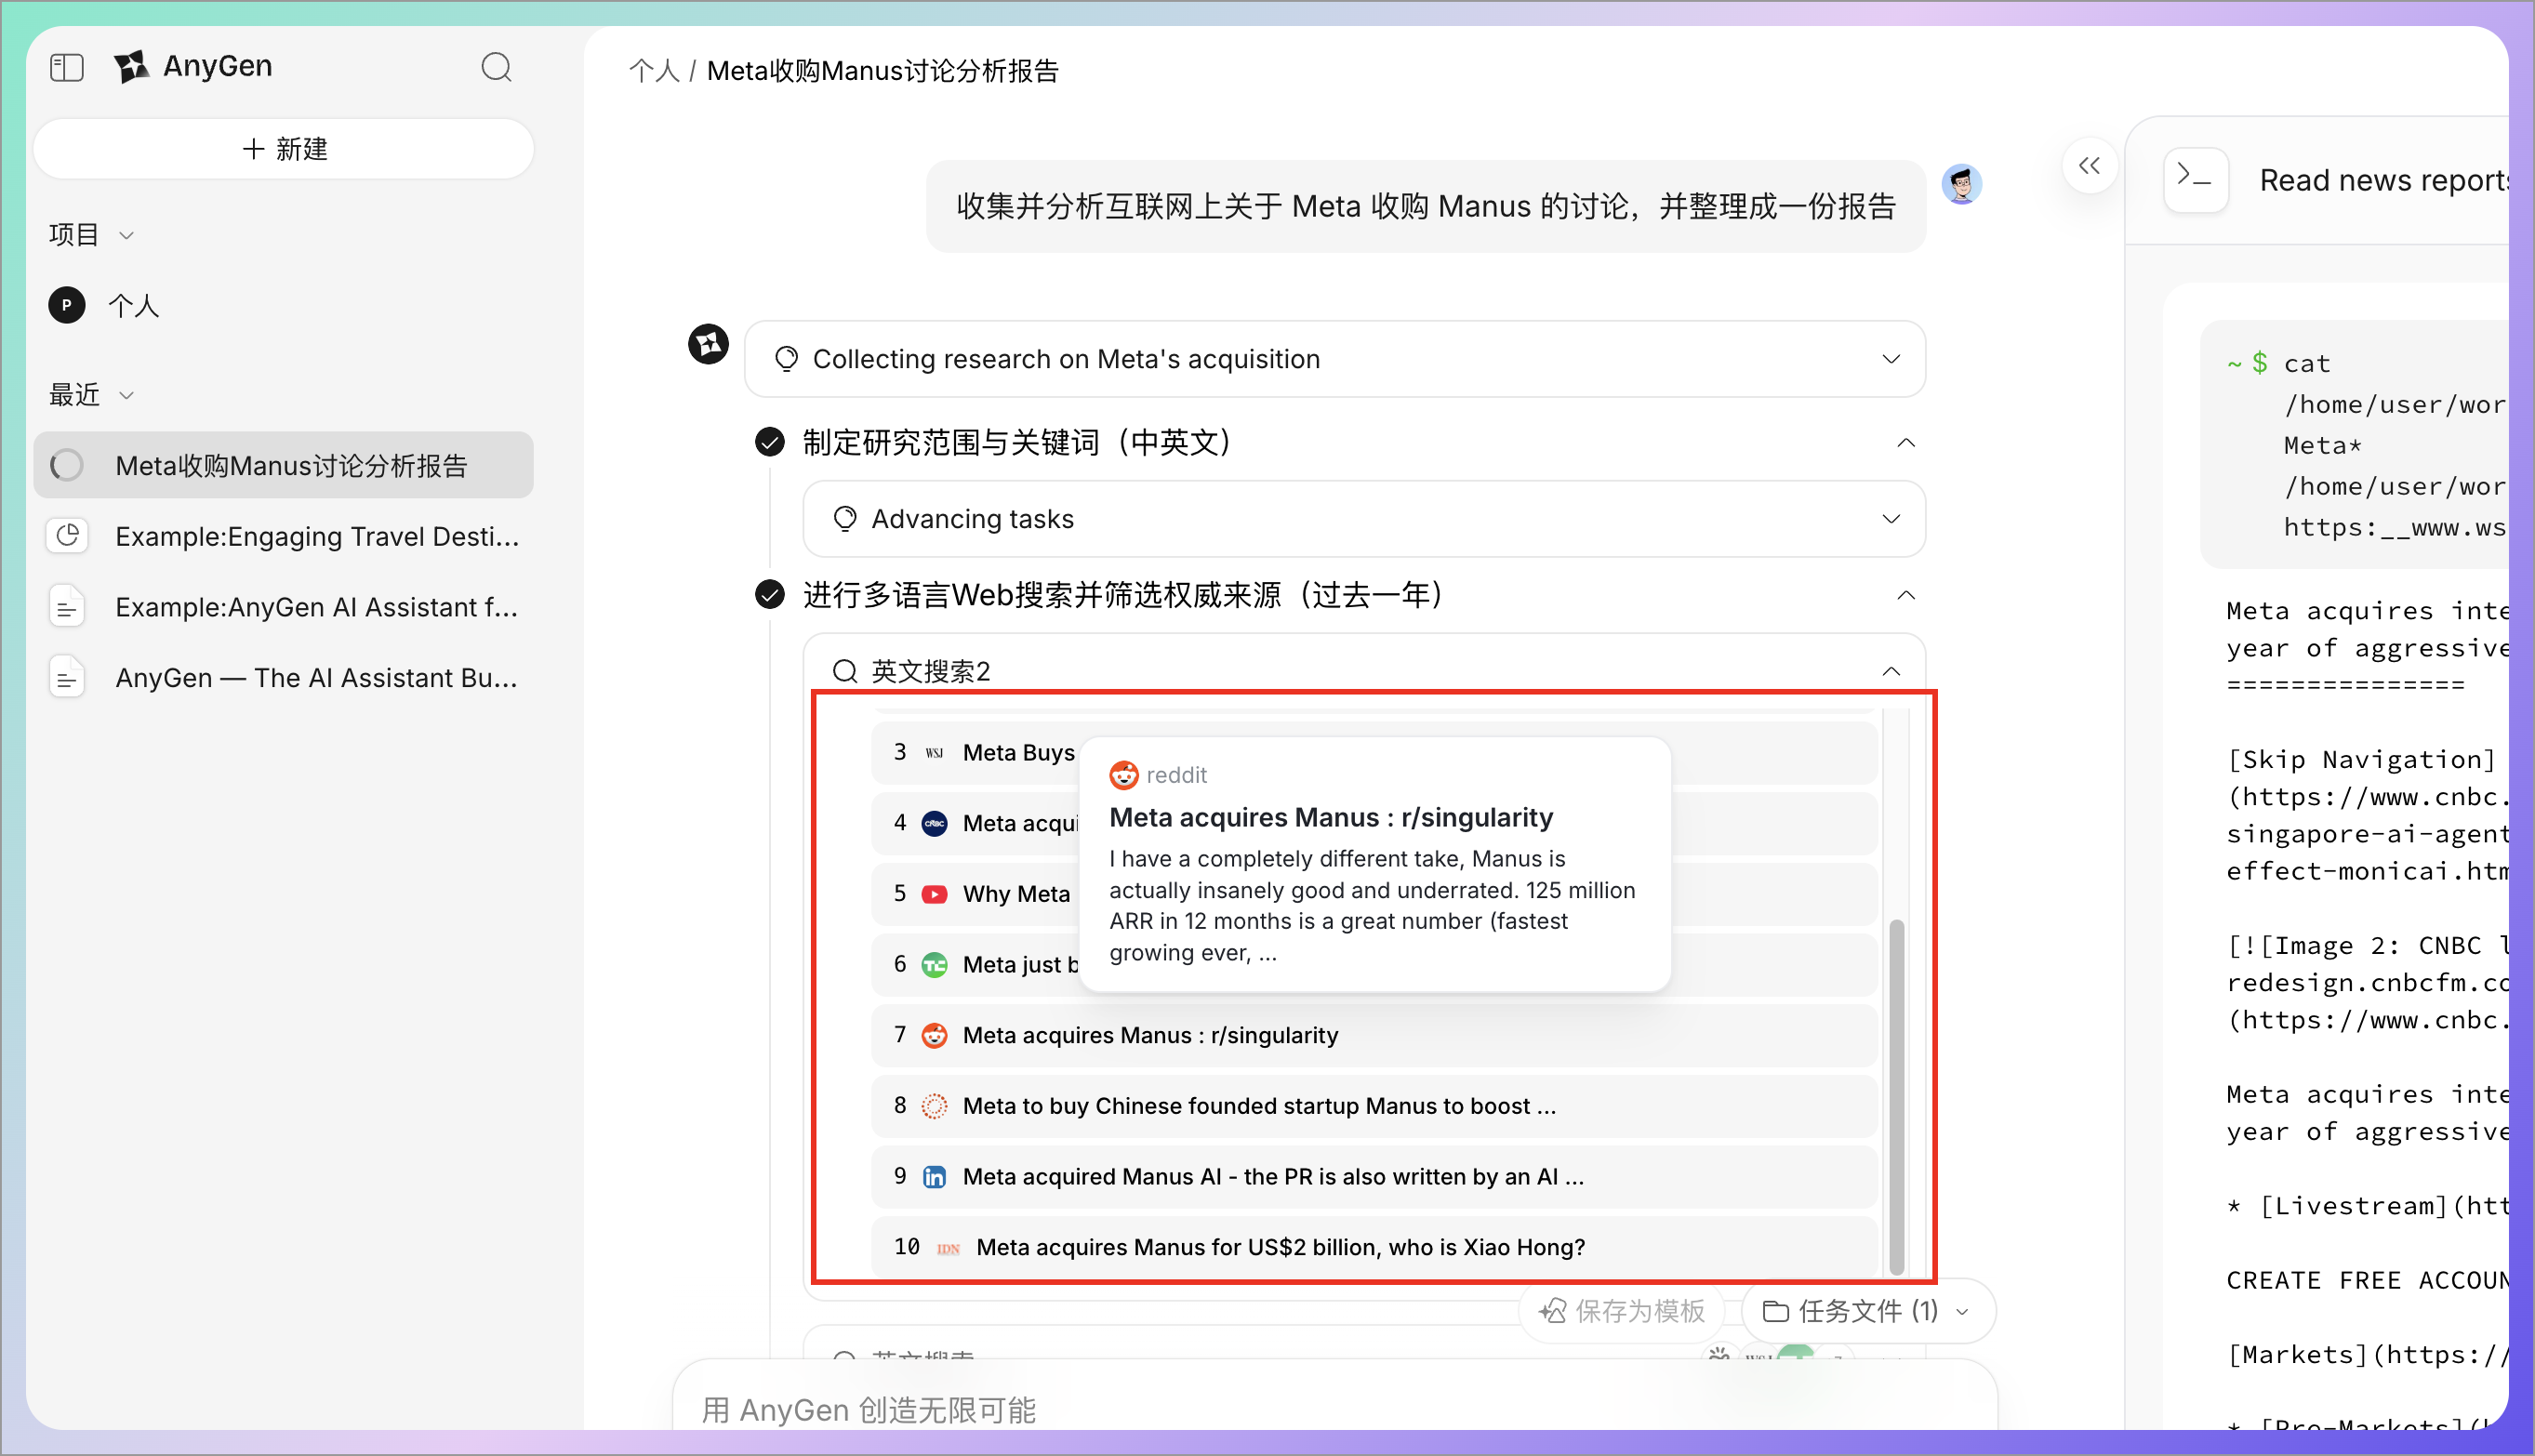Click the user avatar beside the prompt message

(1961, 184)
